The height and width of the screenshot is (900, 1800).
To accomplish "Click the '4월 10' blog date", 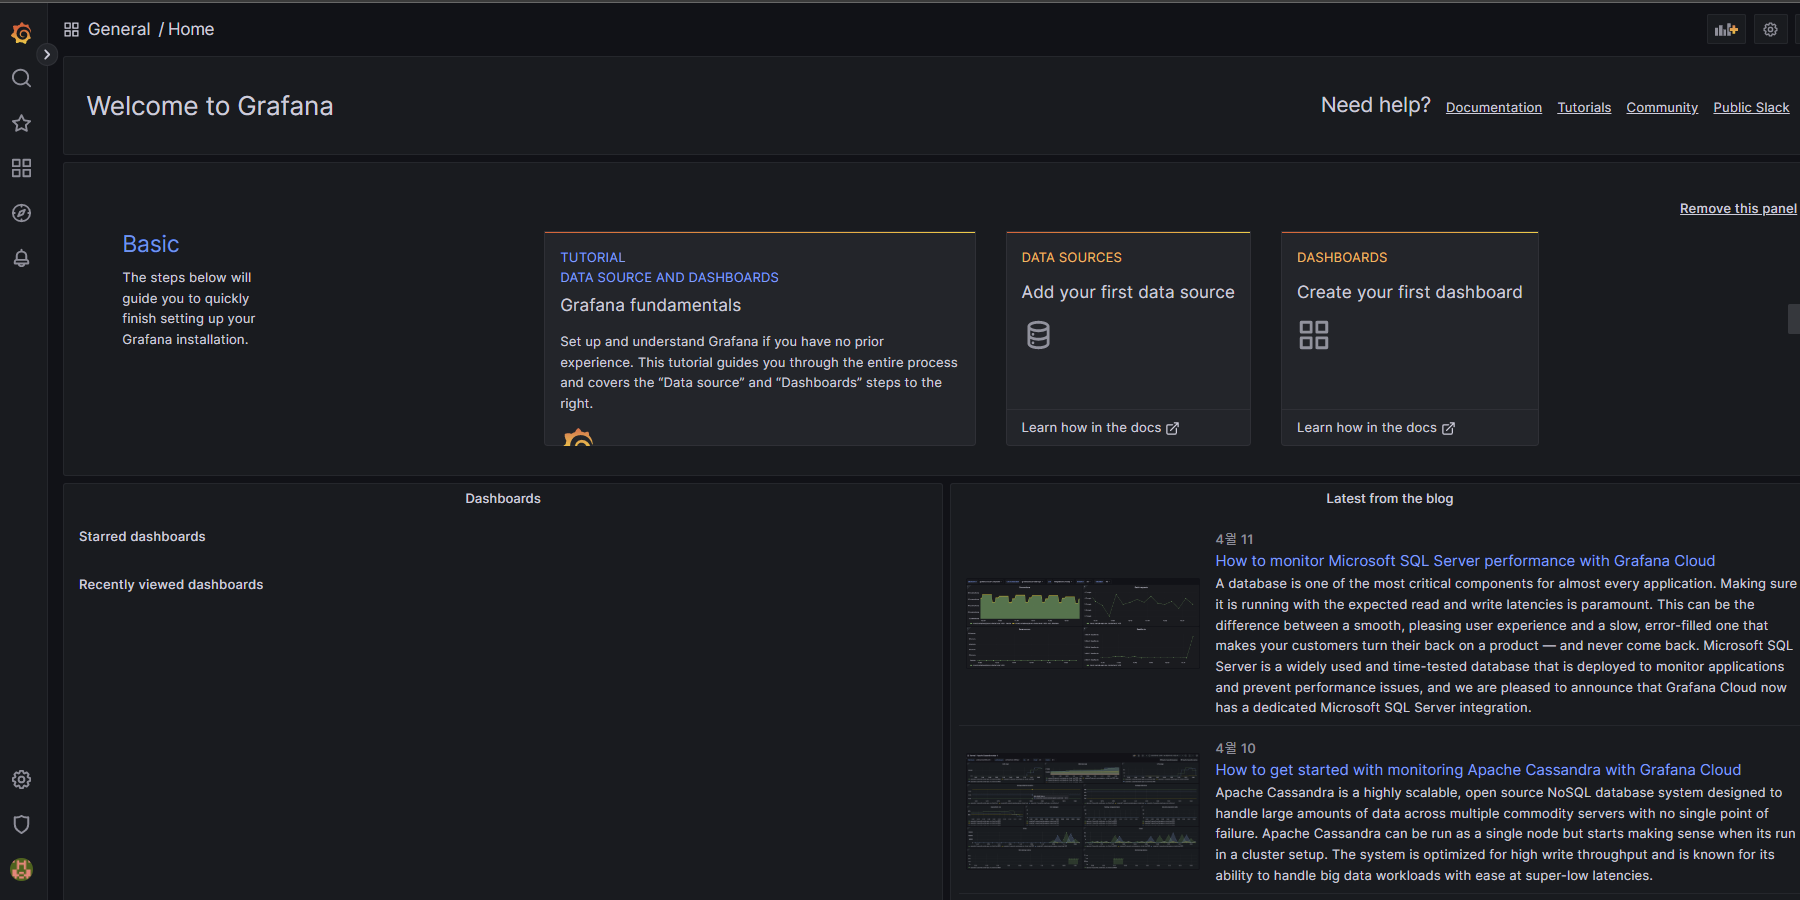I will tap(1235, 748).
